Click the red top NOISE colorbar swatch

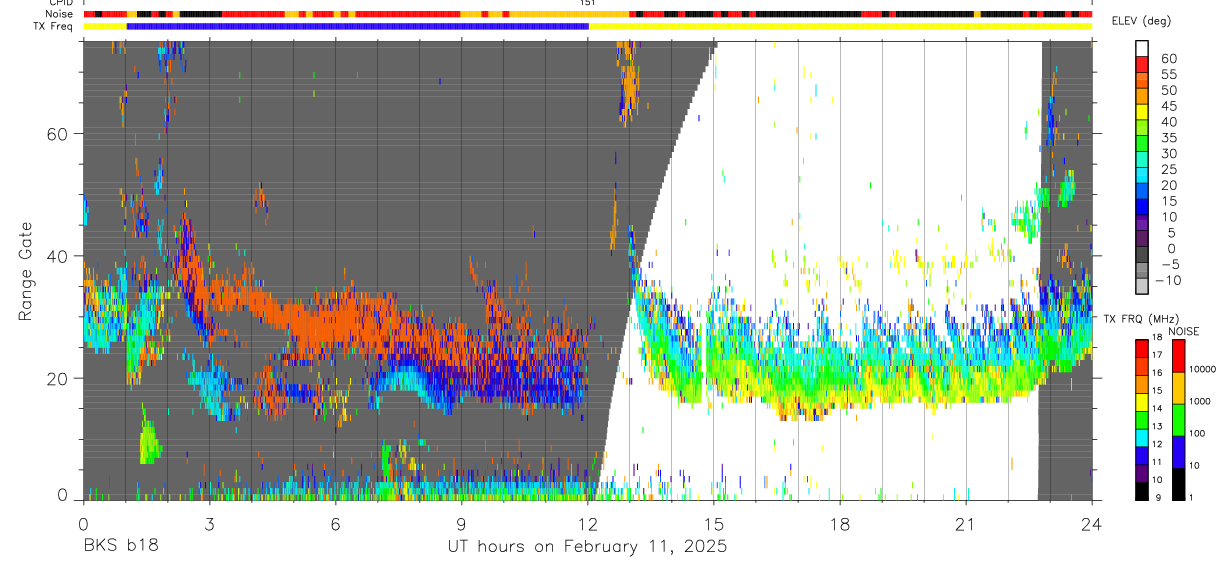[1178, 356]
